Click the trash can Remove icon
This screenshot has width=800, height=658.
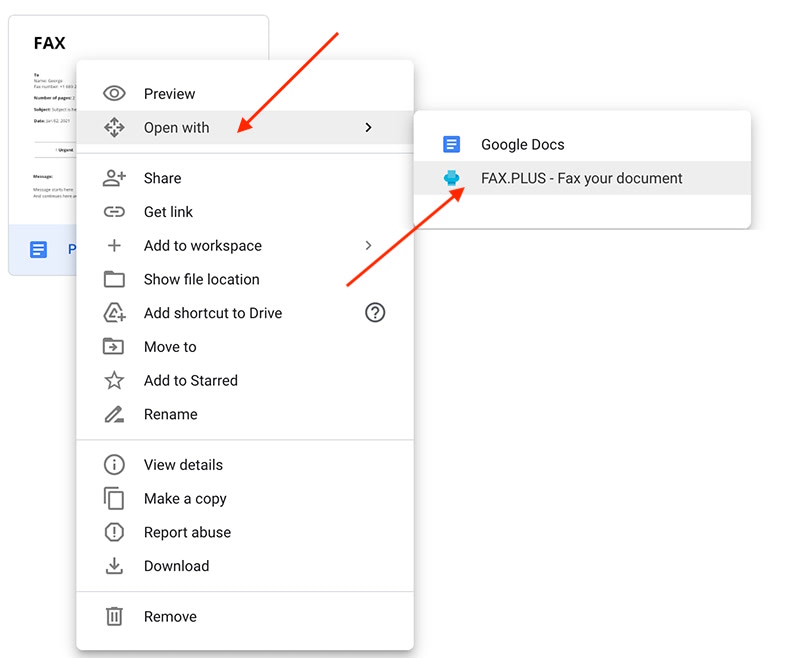(114, 617)
